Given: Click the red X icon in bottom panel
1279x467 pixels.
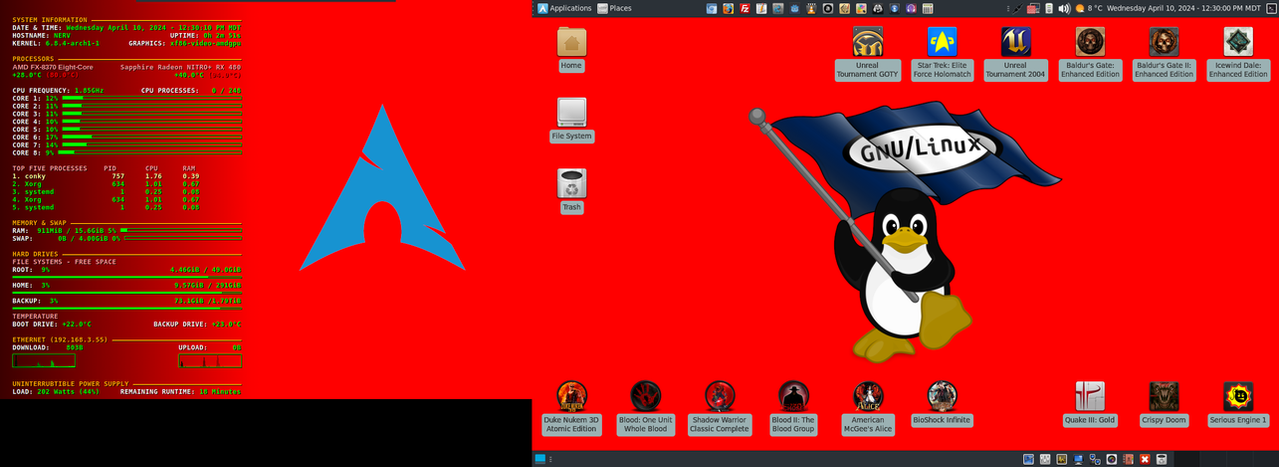Looking at the screenshot, I should [x=1145, y=459].
